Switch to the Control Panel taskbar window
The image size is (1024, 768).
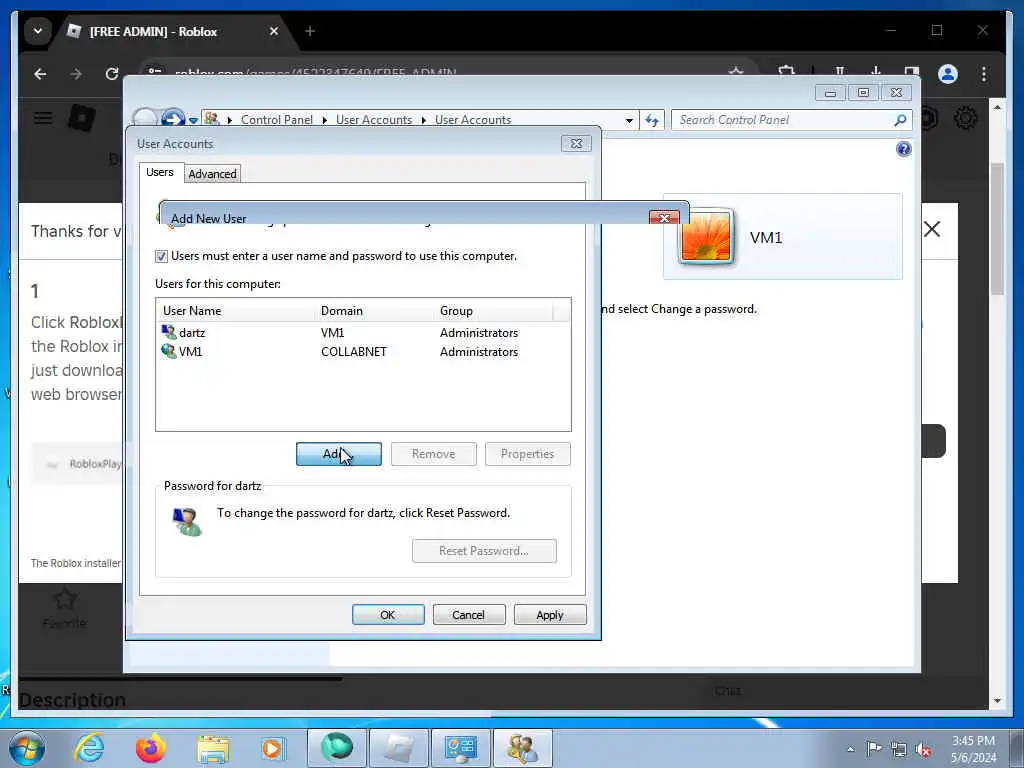click(460, 748)
